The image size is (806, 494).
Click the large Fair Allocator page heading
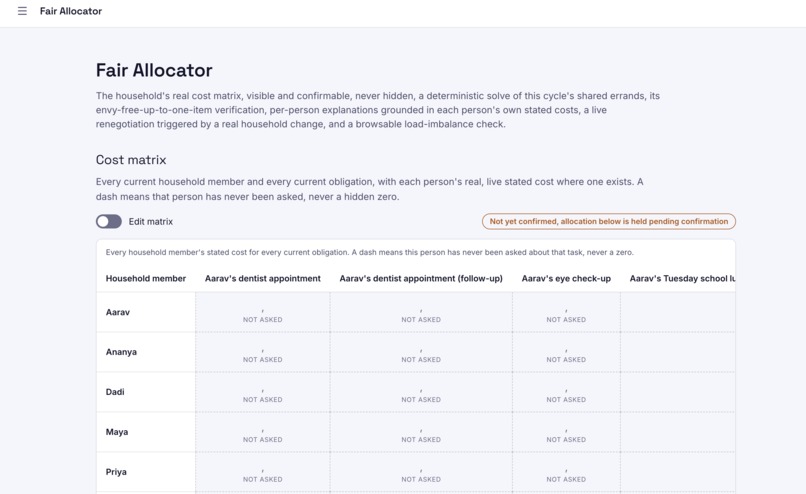(x=154, y=70)
